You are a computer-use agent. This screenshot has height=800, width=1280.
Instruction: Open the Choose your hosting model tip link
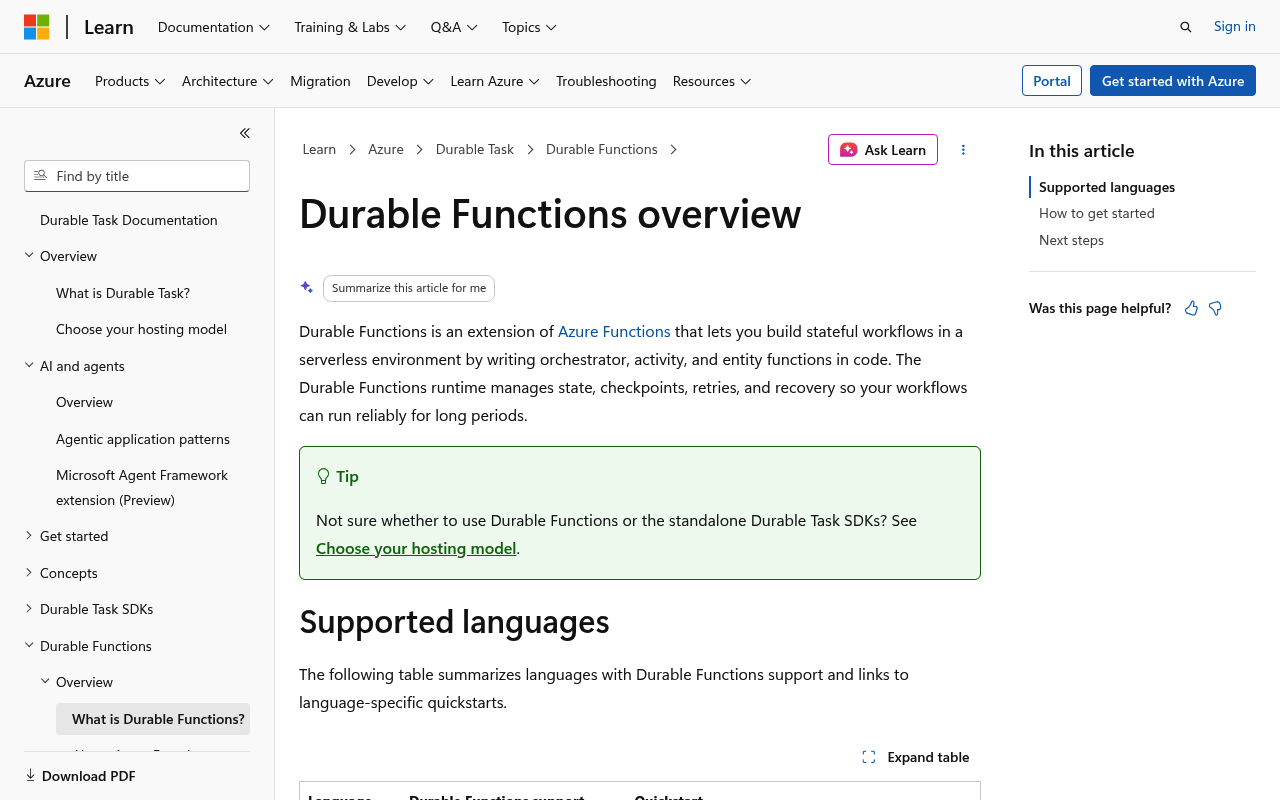(416, 548)
